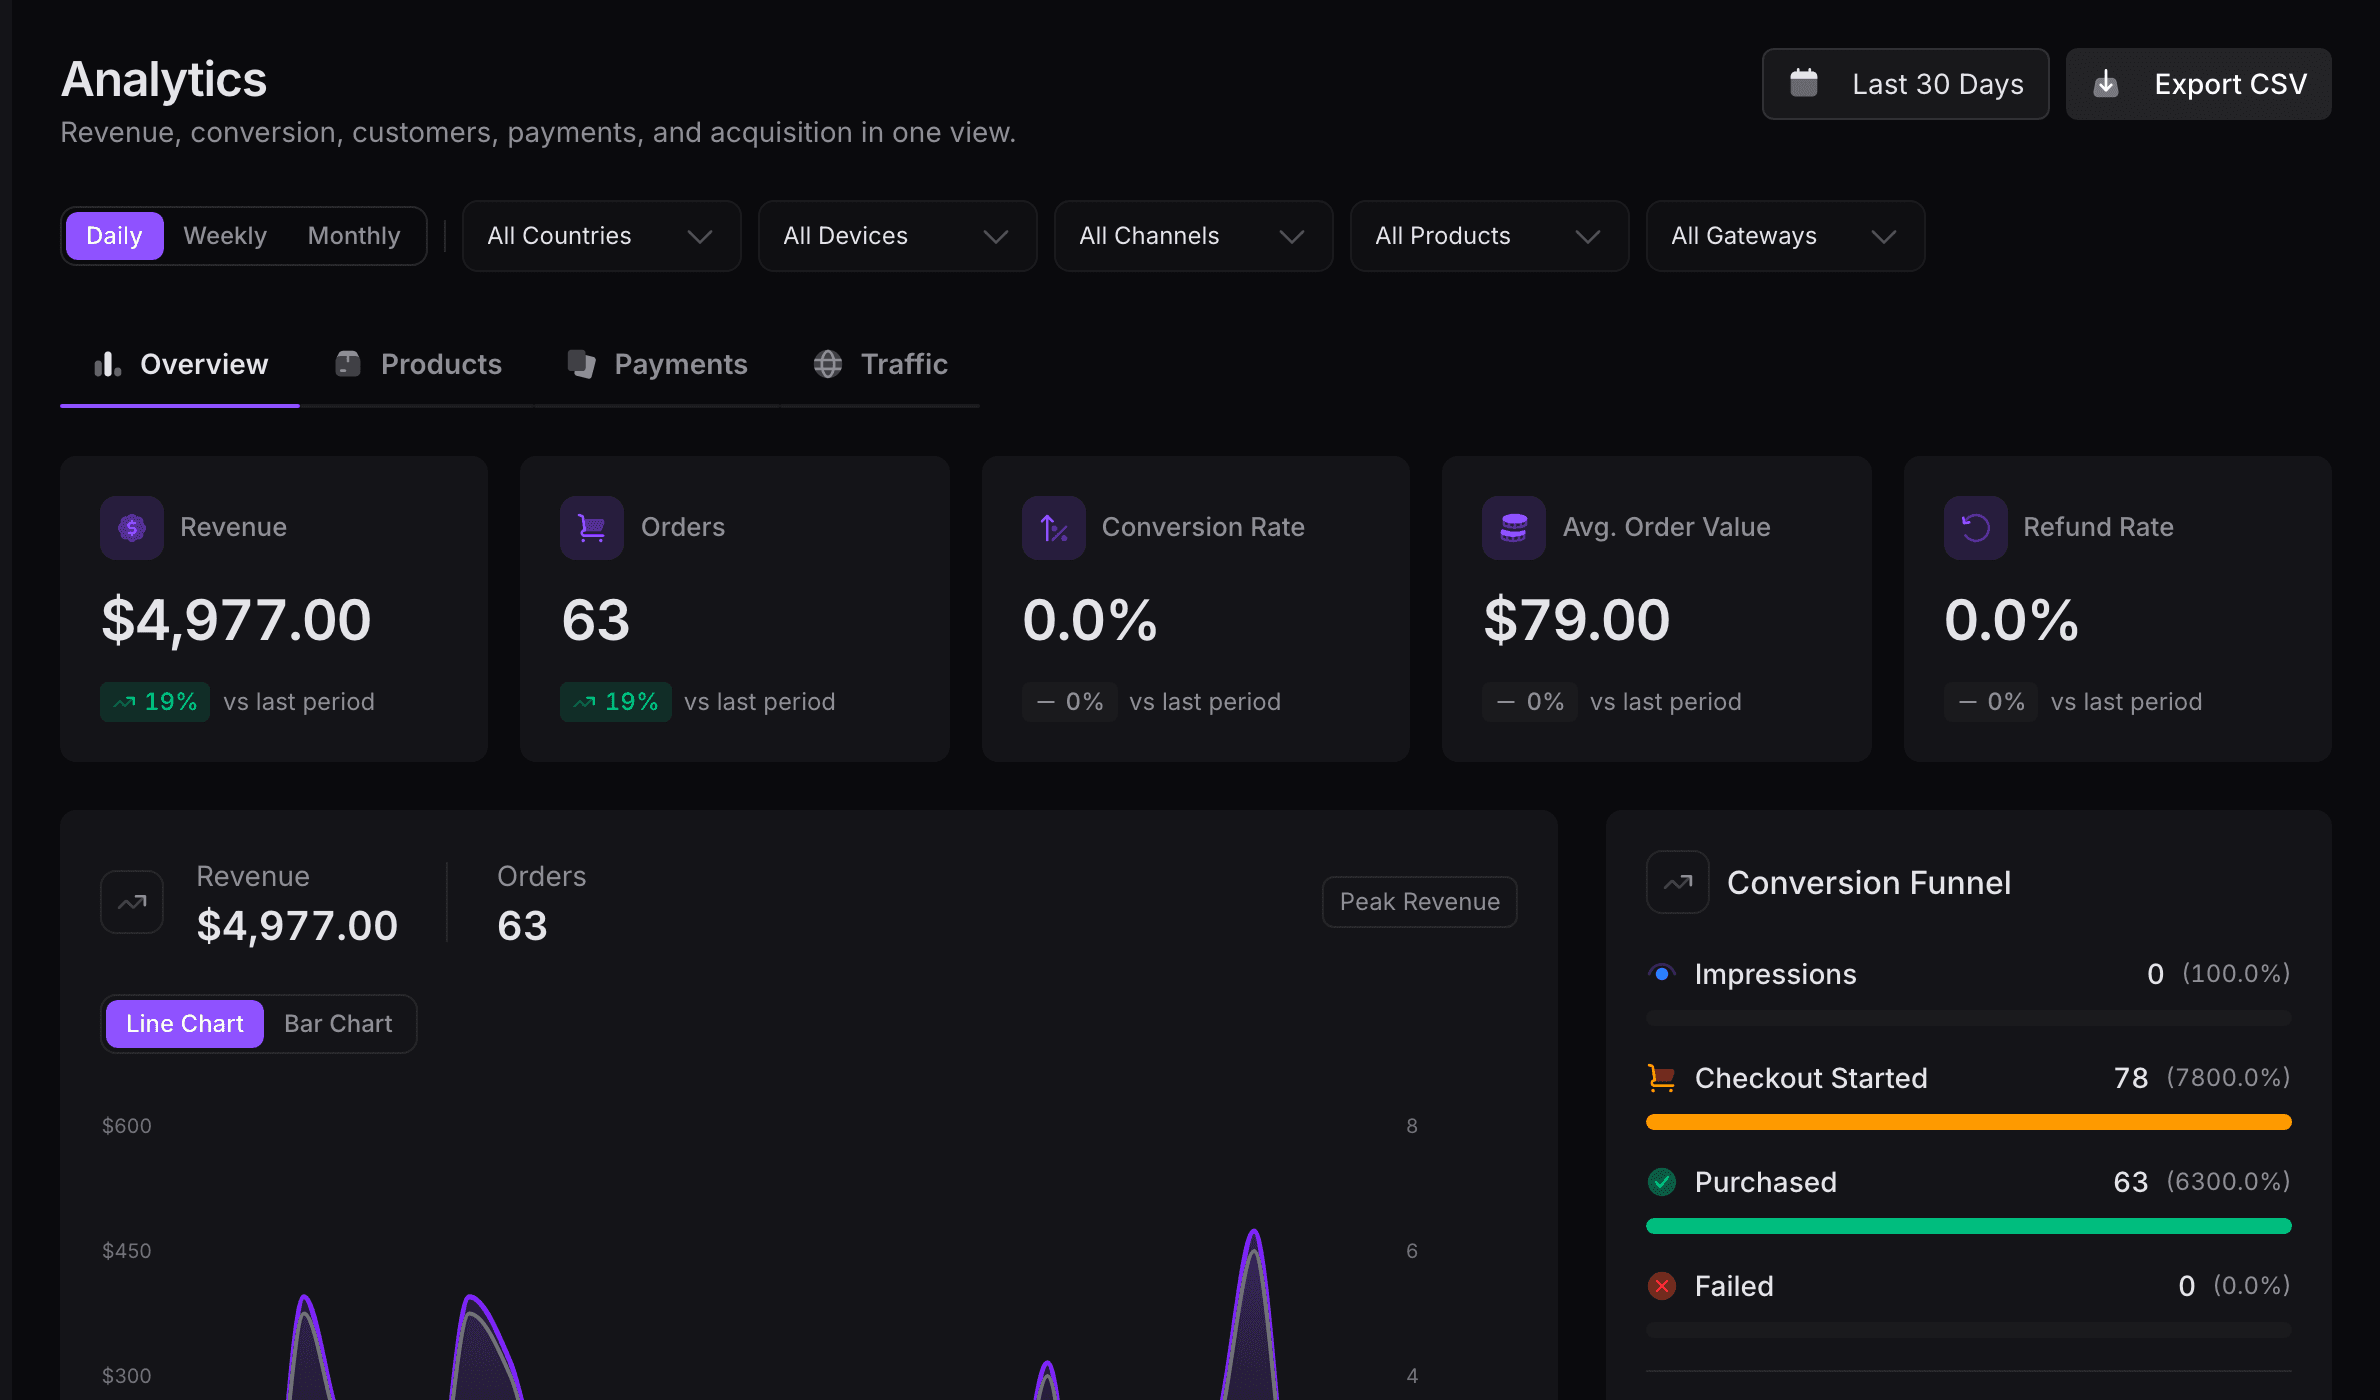Click the calendar icon beside Last 30 Days
The width and height of the screenshot is (2380, 1400).
click(1804, 83)
